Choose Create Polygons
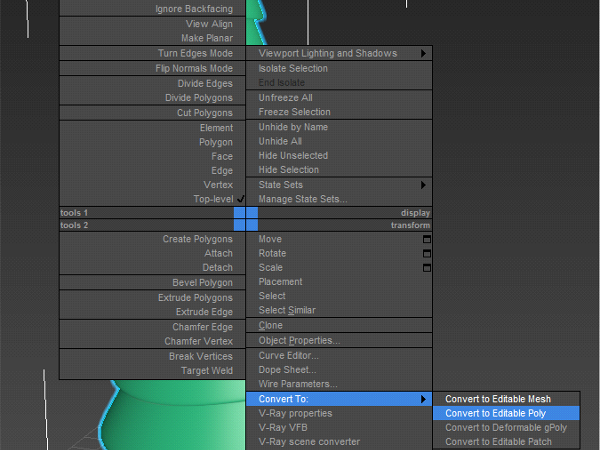This screenshot has width=600, height=450. [152, 239]
